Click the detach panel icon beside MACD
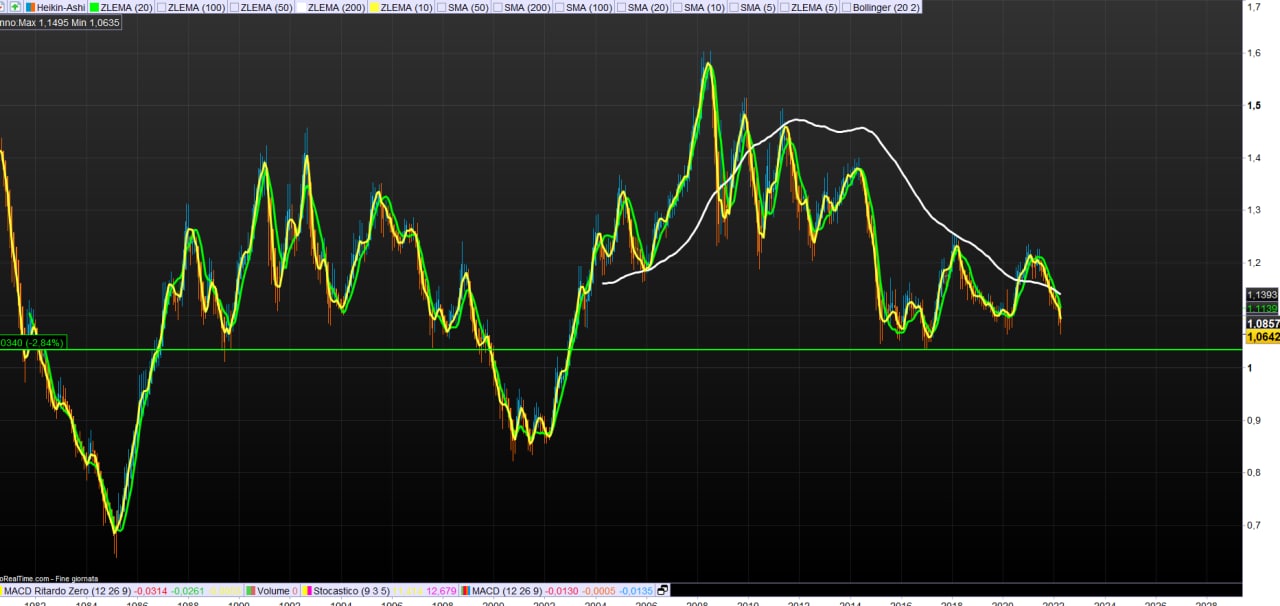1280x606 pixels. click(662, 591)
